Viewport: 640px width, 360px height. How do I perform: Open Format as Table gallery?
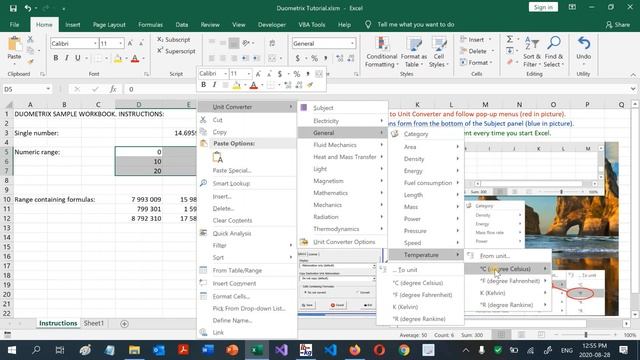click(413, 52)
